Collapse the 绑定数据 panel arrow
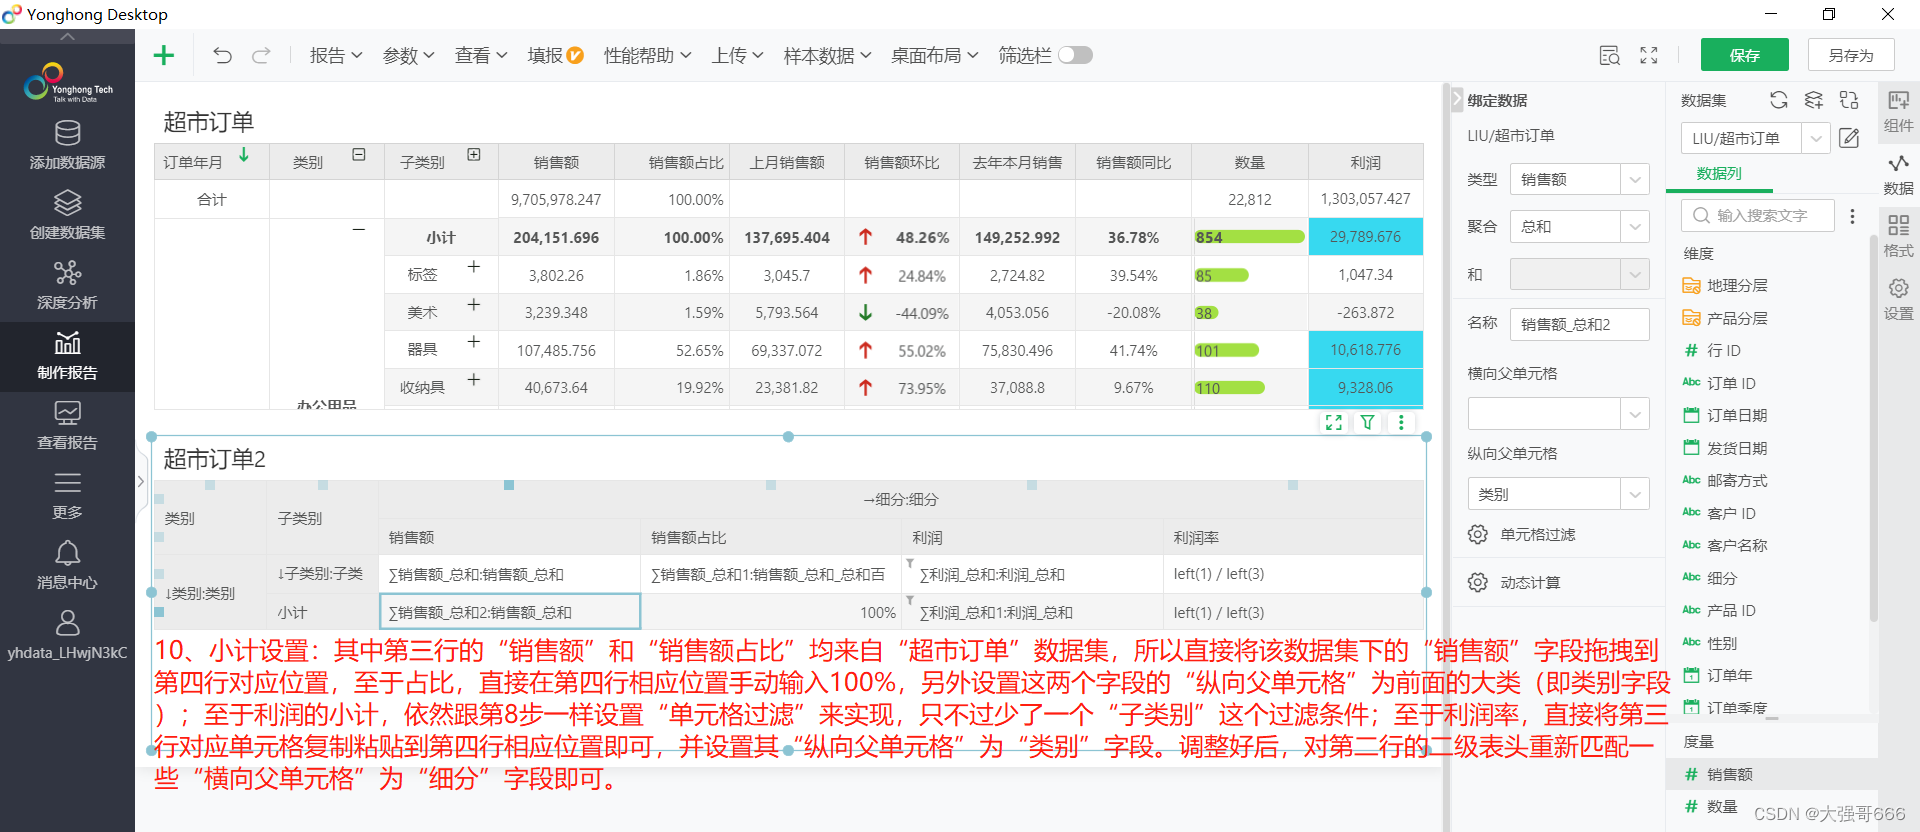Screen dimensions: 1920x832 (1456, 100)
